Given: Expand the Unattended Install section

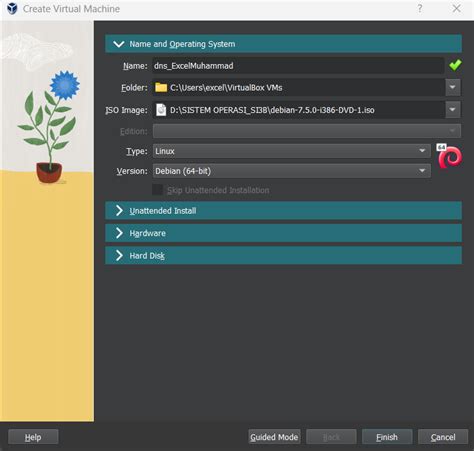Looking at the screenshot, I should (x=283, y=211).
